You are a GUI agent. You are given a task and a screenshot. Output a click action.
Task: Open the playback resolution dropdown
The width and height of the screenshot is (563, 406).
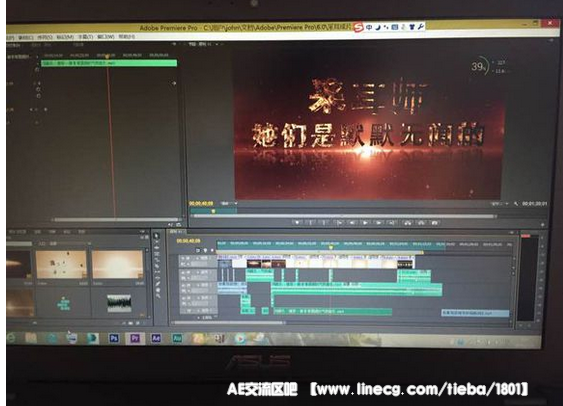point(499,204)
